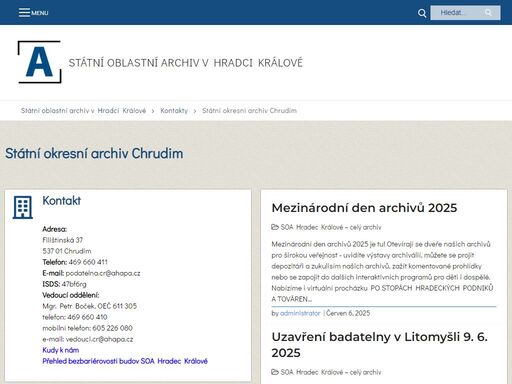
Task: Click the podatelna.cr@ahapa.cz email address
Action: click(x=103, y=273)
